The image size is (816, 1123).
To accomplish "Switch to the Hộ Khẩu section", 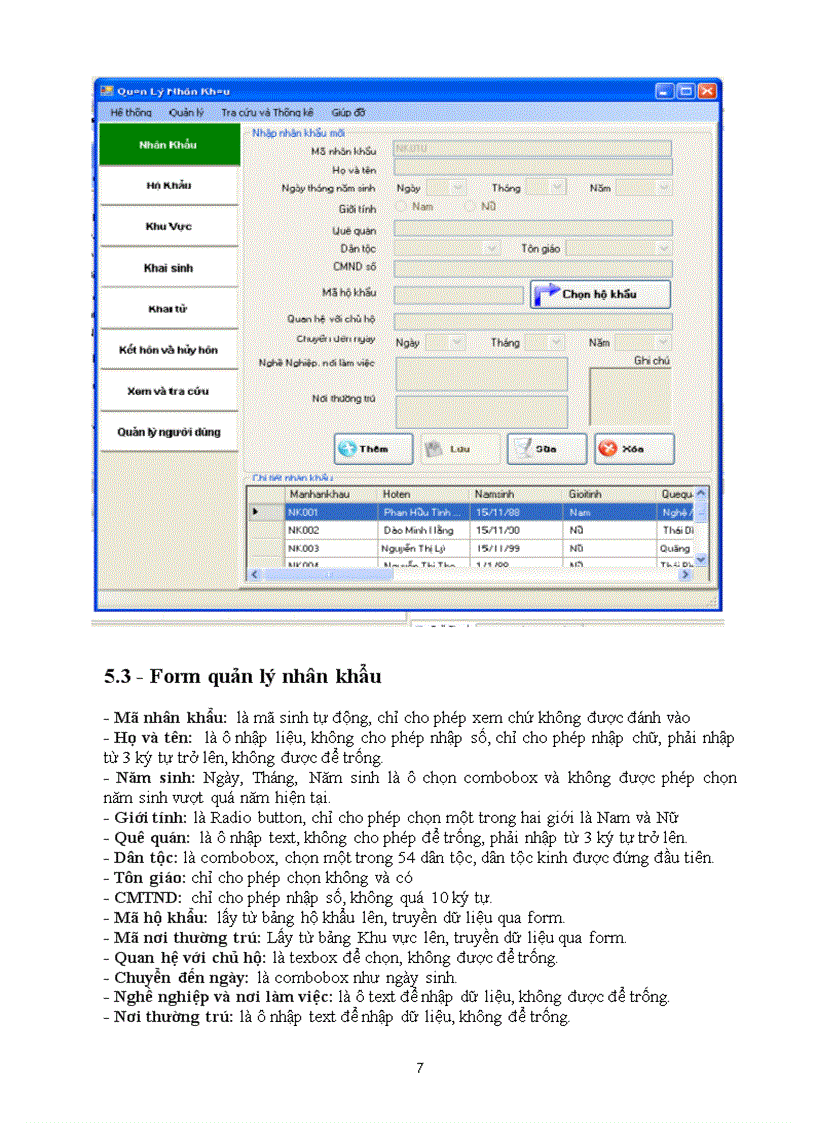I will 168,185.
